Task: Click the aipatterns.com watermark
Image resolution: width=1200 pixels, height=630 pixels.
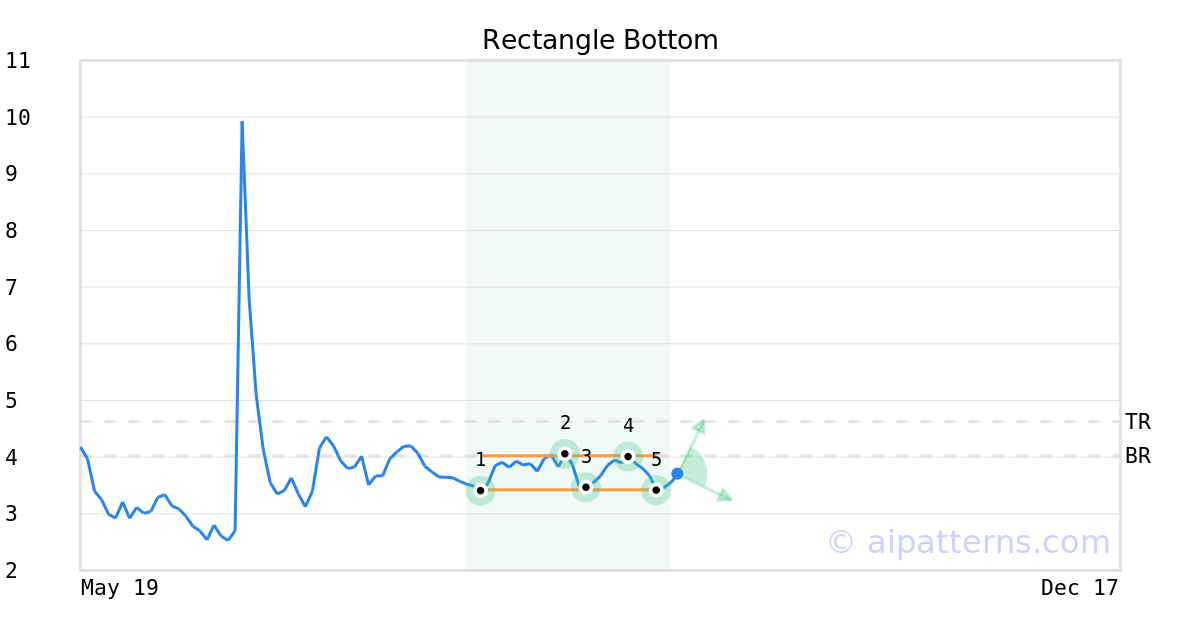Action: [x=968, y=542]
